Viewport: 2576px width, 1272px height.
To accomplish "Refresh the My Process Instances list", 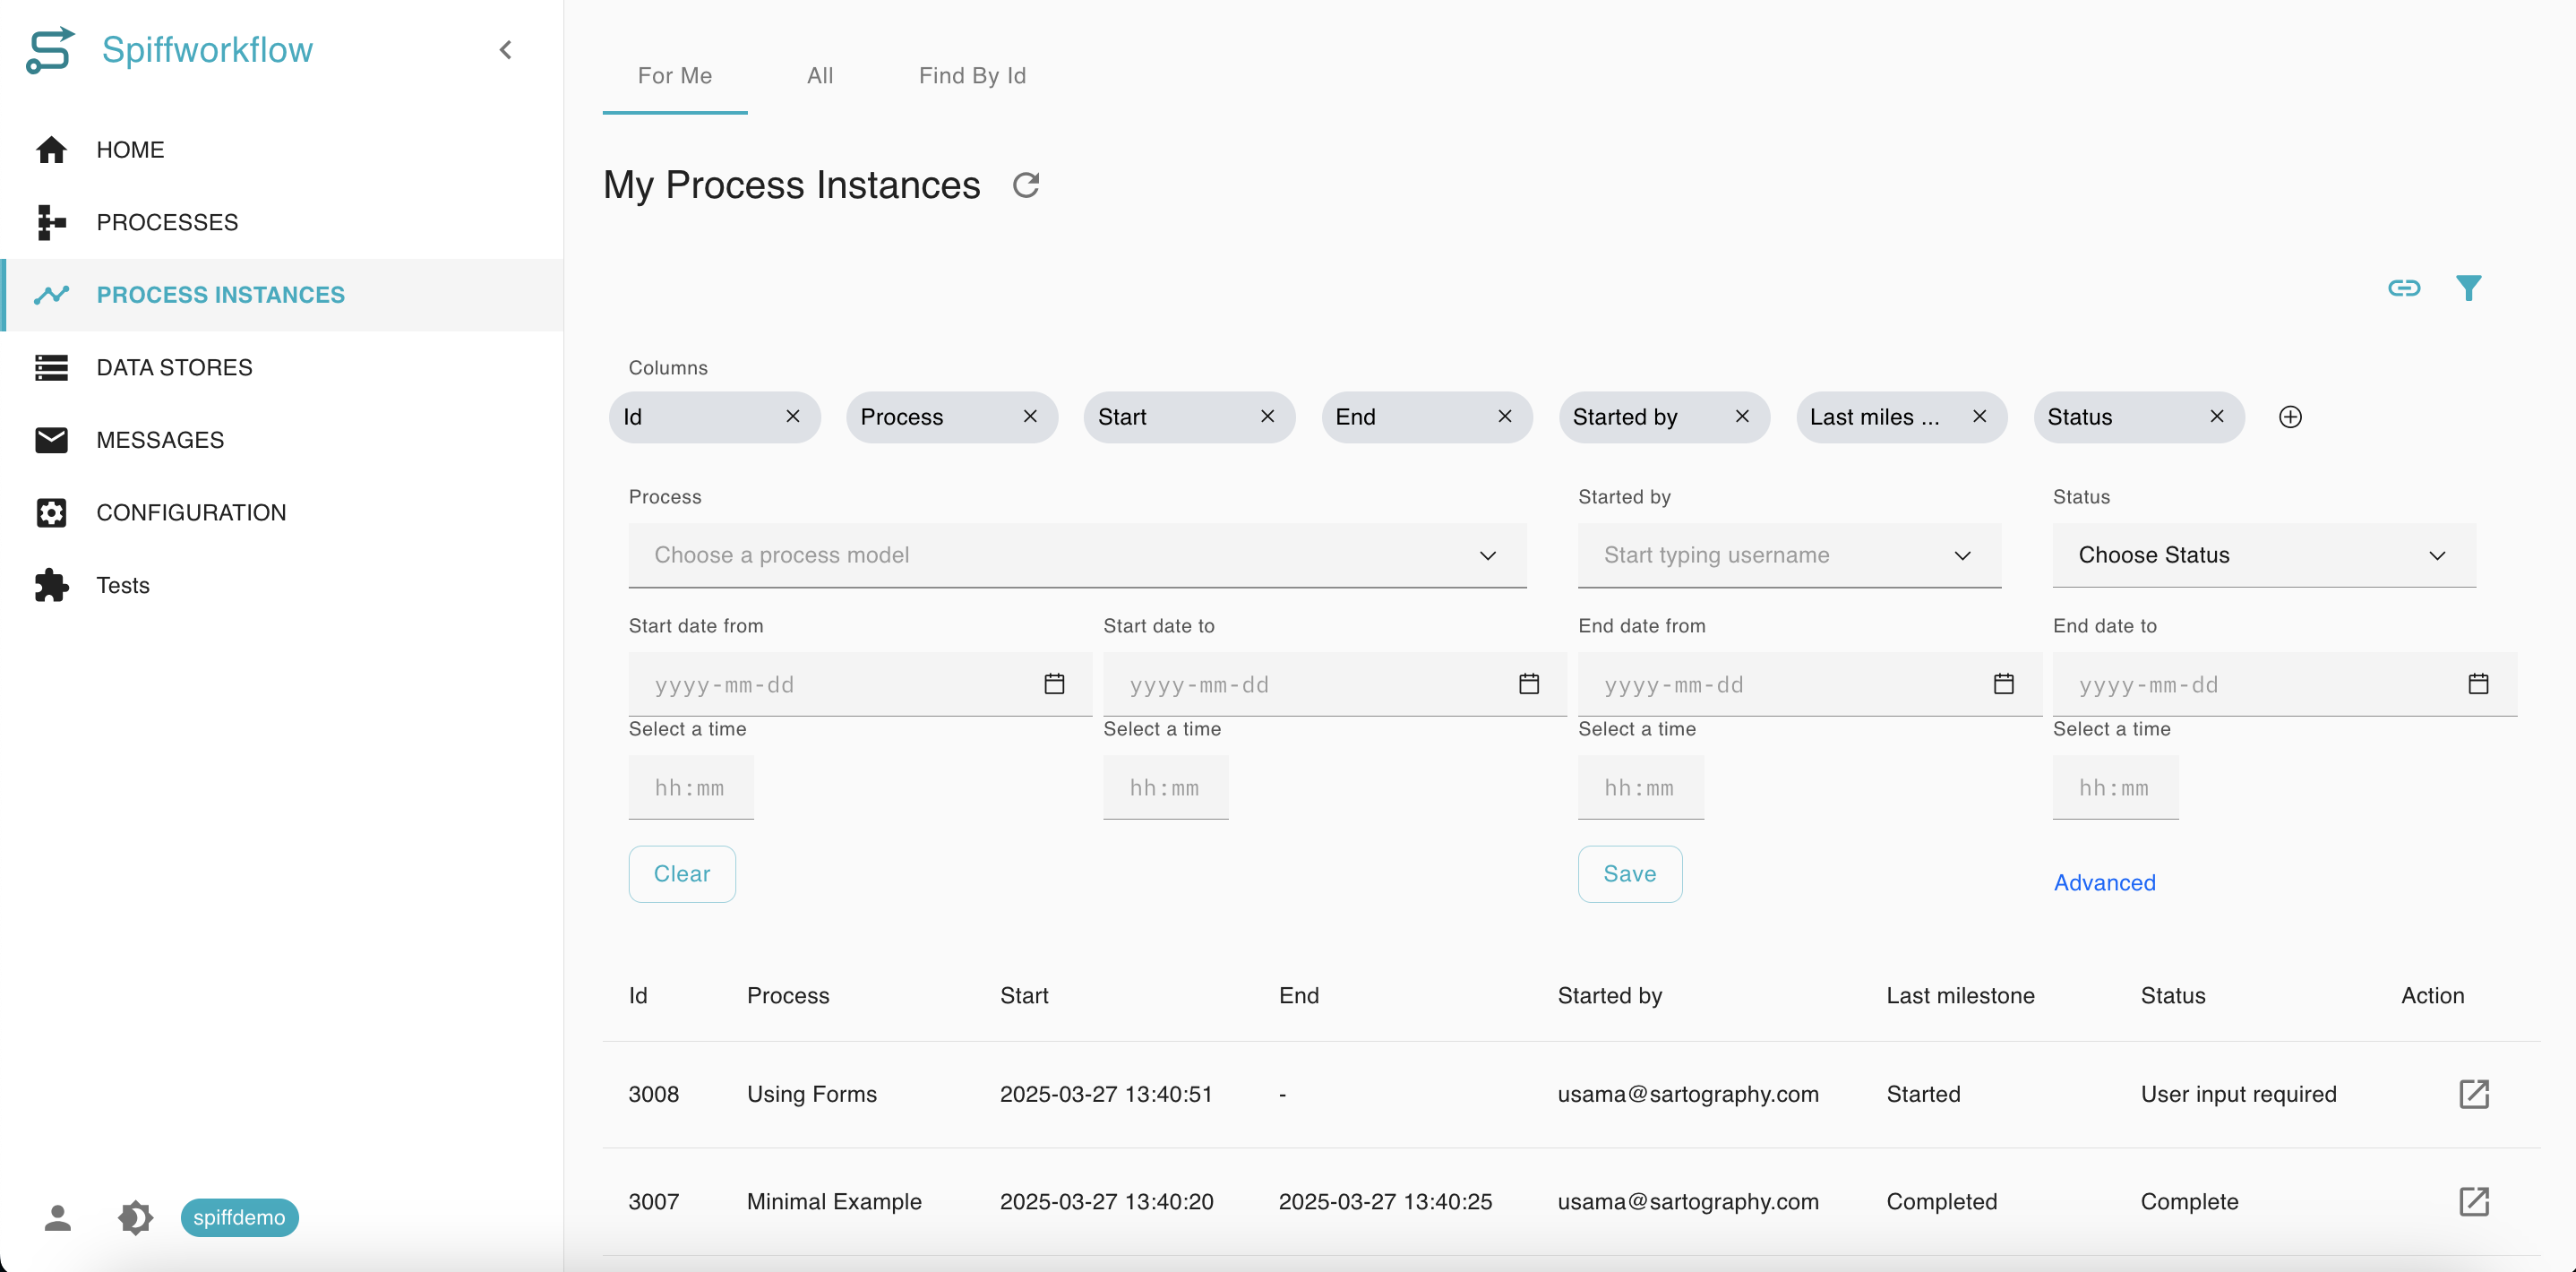I will (x=1026, y=185).
